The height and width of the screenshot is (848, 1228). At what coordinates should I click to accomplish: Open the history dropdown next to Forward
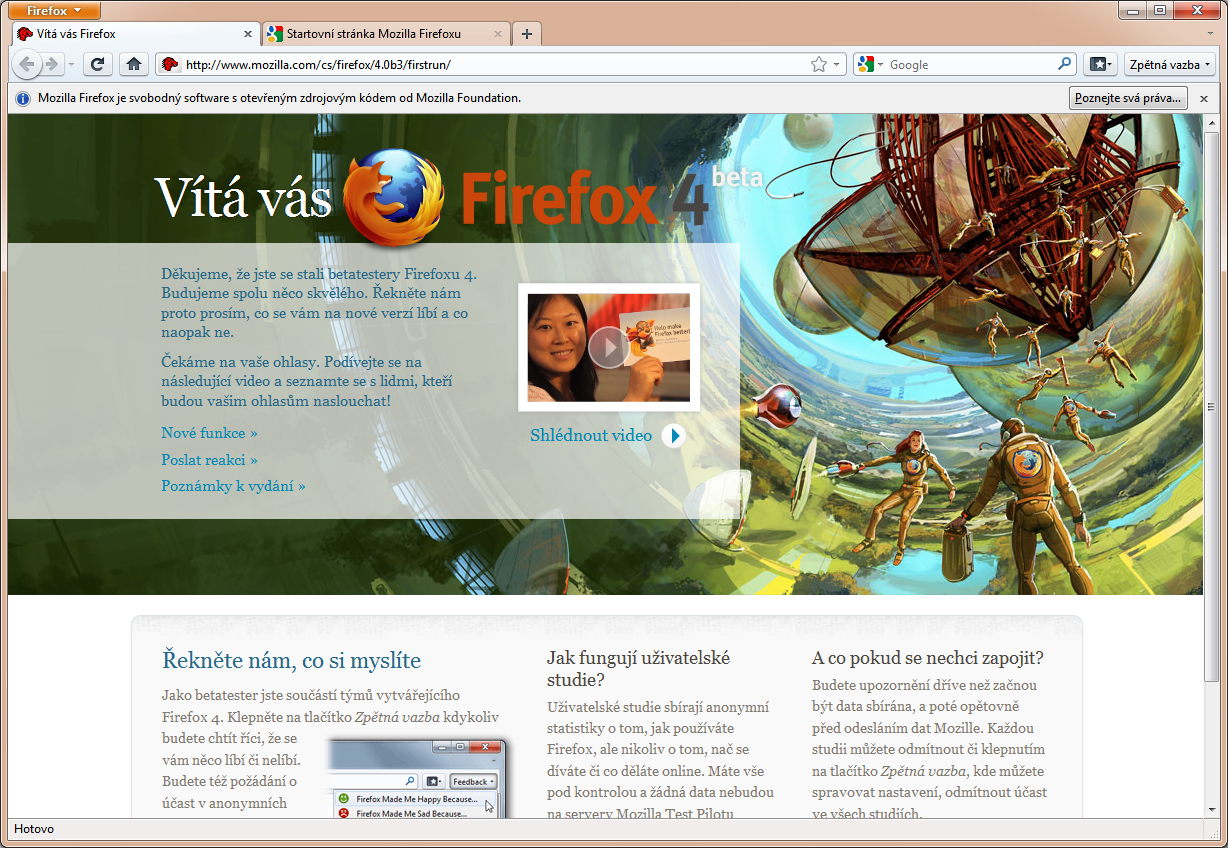pyautogui.click(x=71, y=65)
